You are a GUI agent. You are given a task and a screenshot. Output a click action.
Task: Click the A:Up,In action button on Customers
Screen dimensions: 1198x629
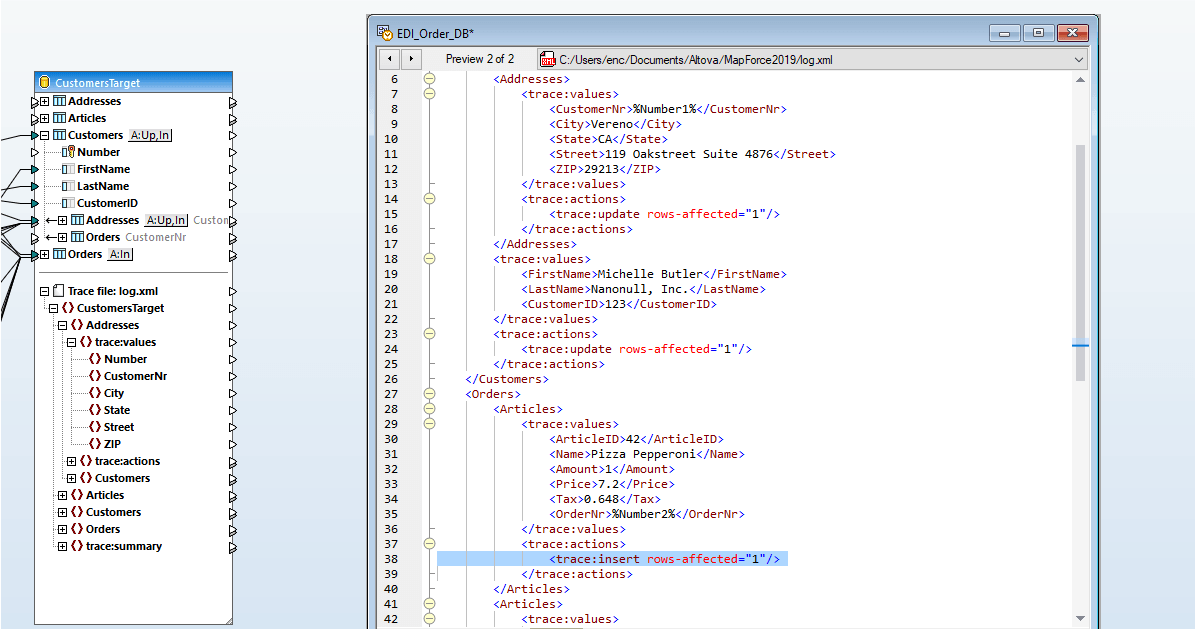(x=151, y=135)
